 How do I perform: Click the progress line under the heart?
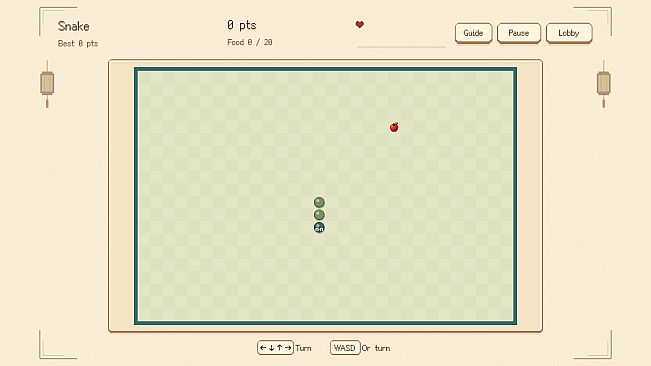pos(401,47)
